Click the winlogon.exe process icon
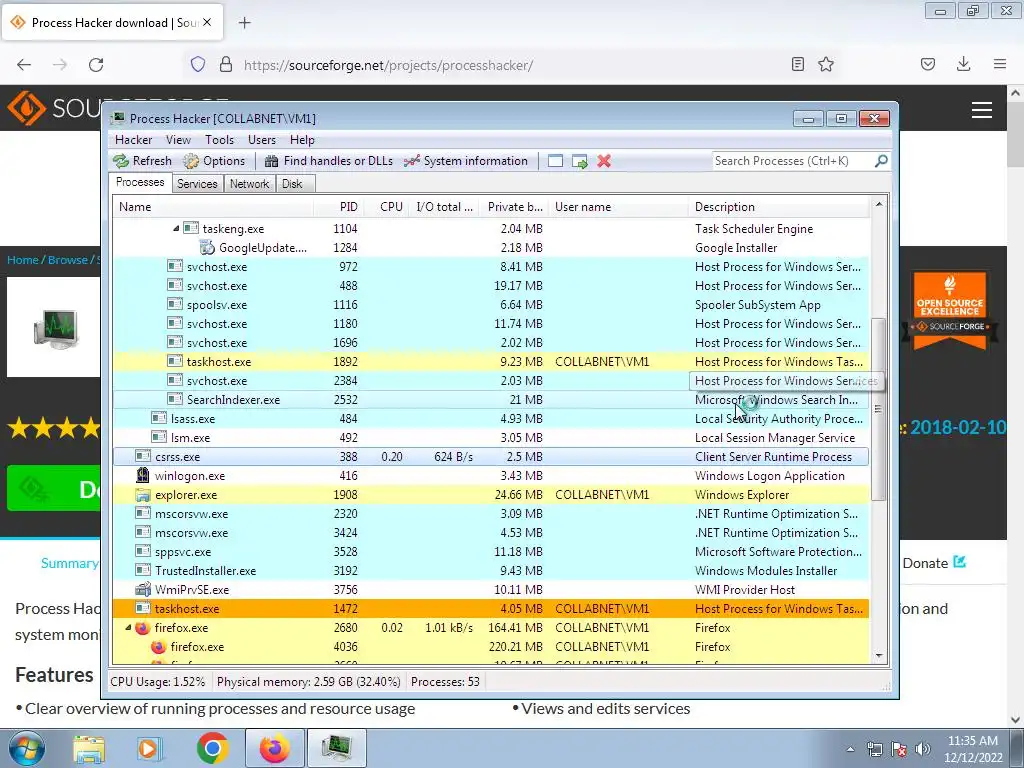1024x768 pixels. [x=143, y=475]
